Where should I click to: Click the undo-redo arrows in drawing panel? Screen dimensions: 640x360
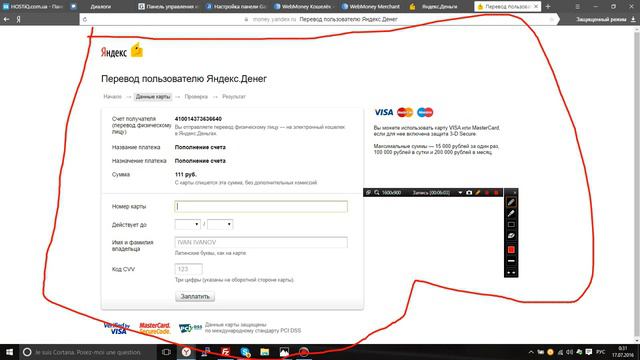click(x=511, y=273)
